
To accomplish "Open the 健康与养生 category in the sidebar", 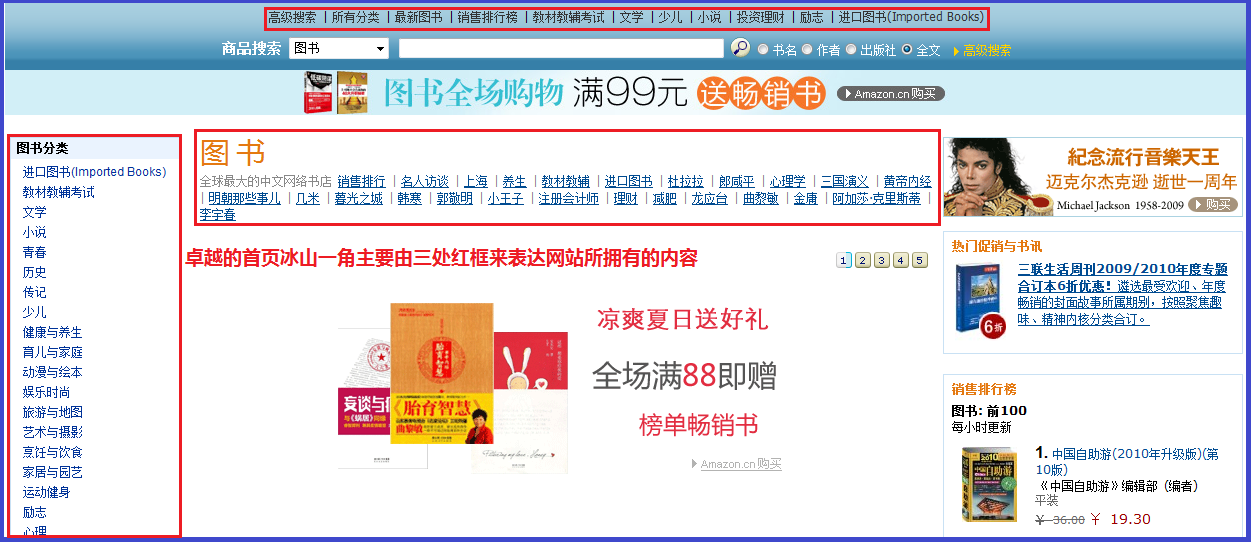I will 53,332.
